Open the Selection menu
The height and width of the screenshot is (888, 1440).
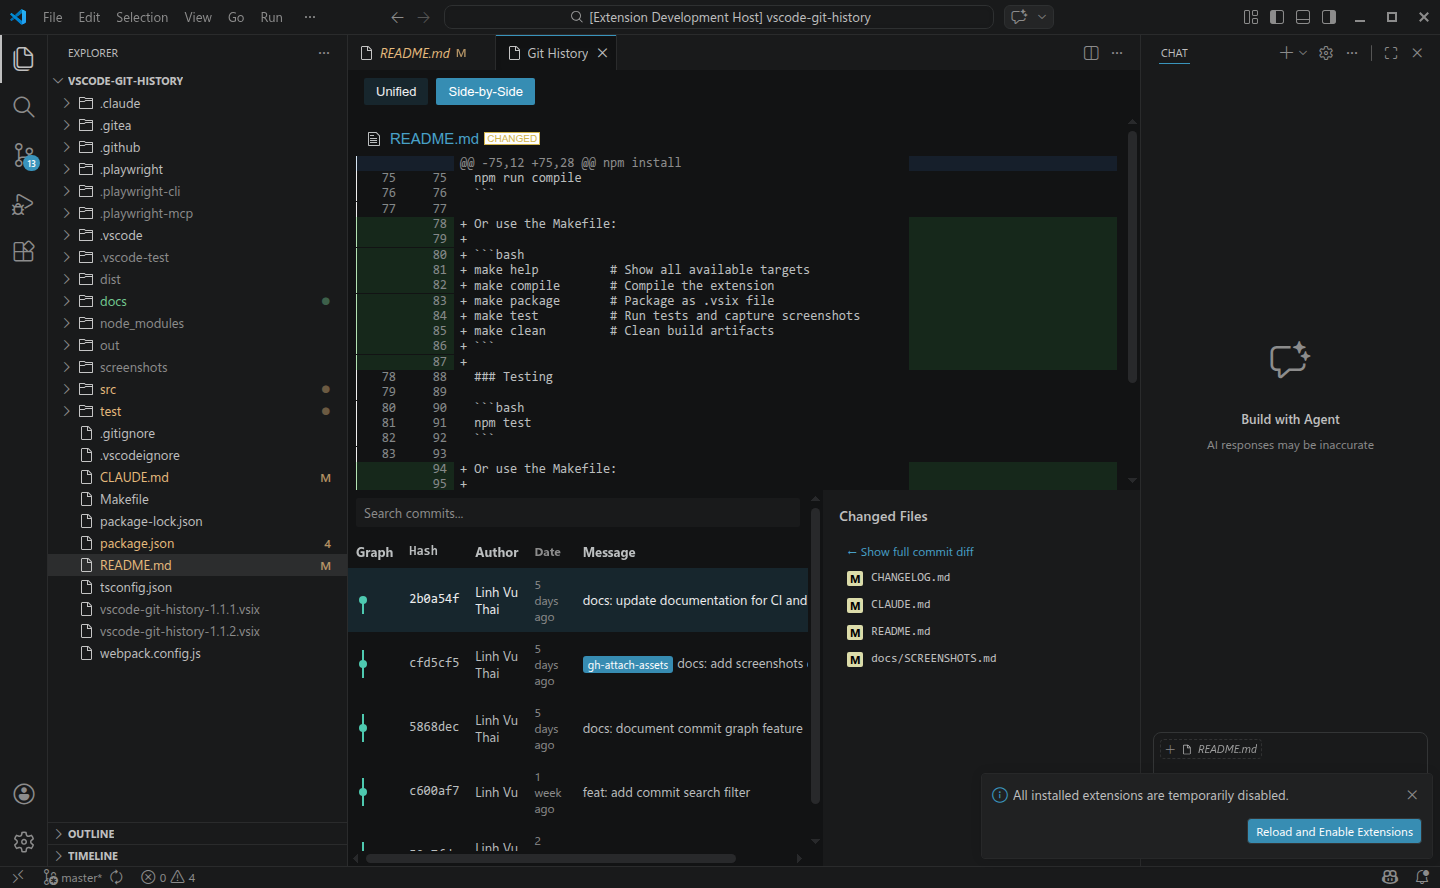142,17
